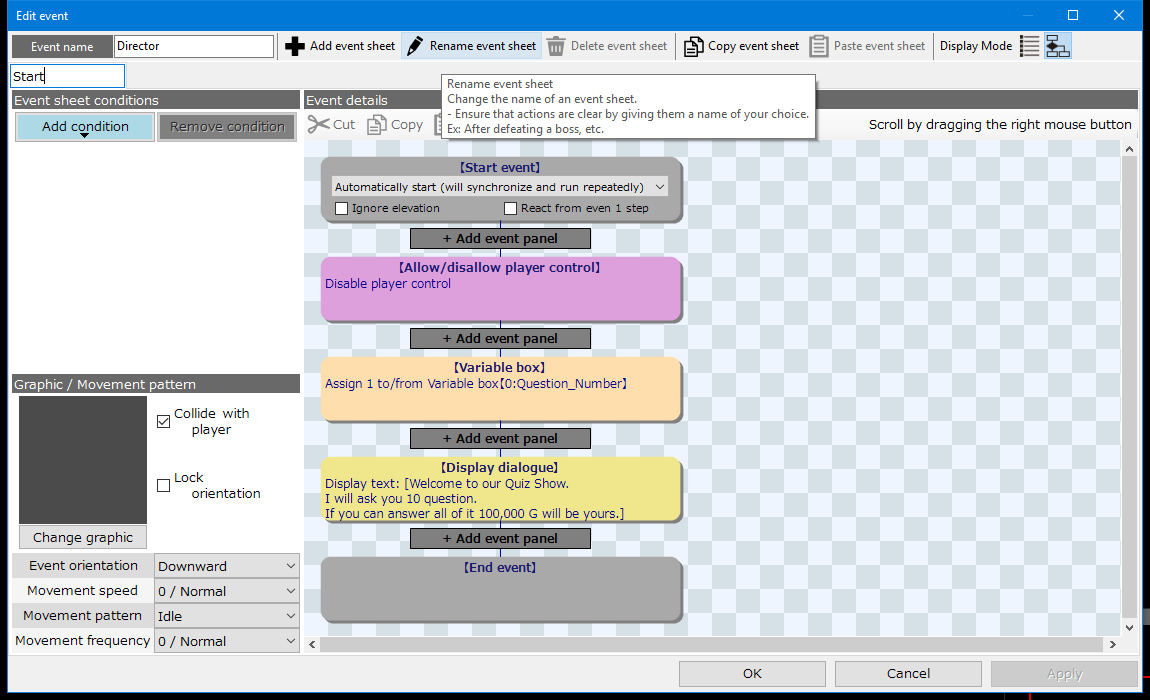Click the Add event sheet plus icon
Viewport: 1150px width, 700px height.
(295, 46)
